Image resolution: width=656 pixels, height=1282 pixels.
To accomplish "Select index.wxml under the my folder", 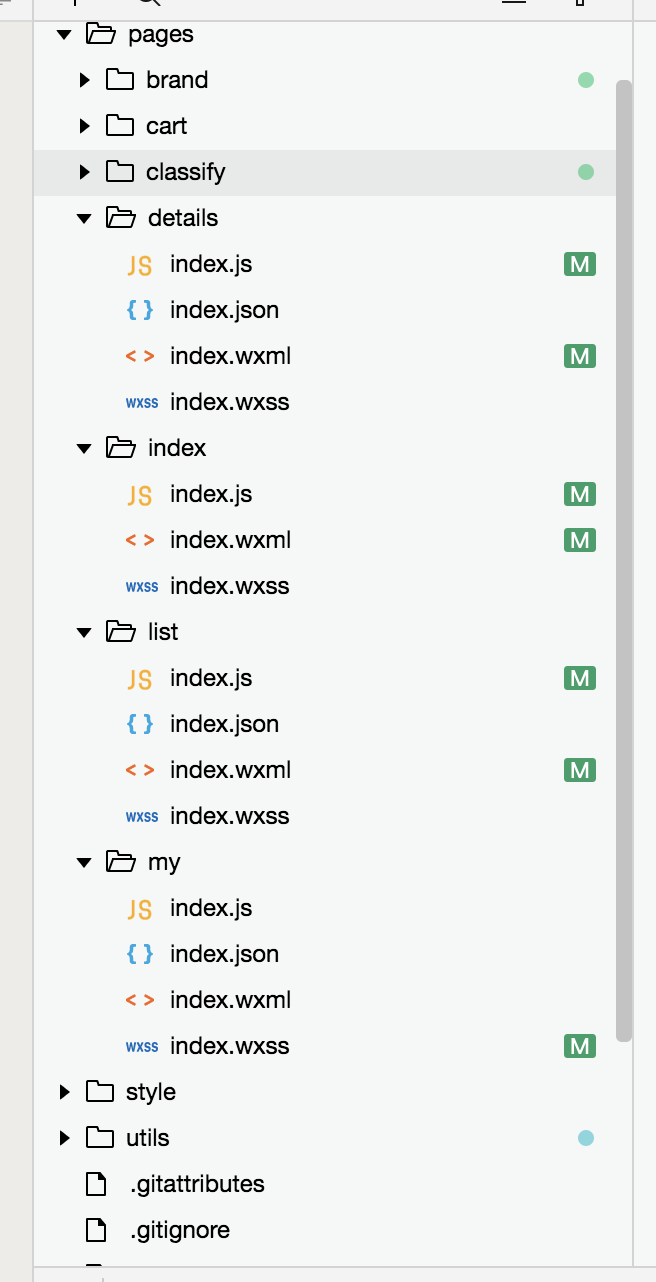I will click(x=231, y=1001).
